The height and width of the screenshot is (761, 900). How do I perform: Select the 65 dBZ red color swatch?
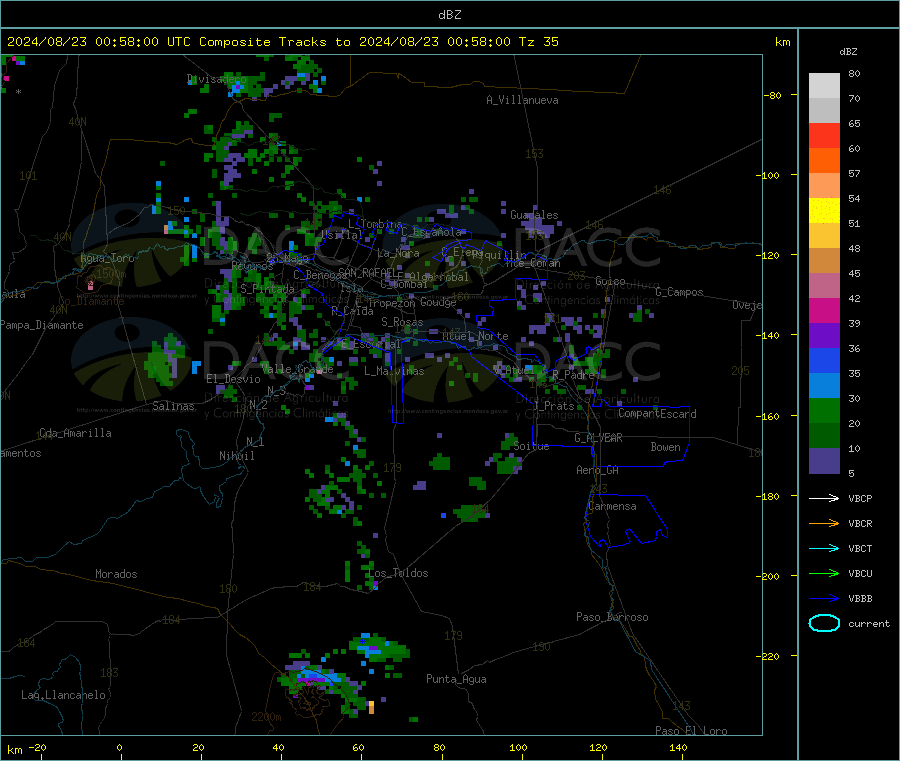[x=824, y=135]
